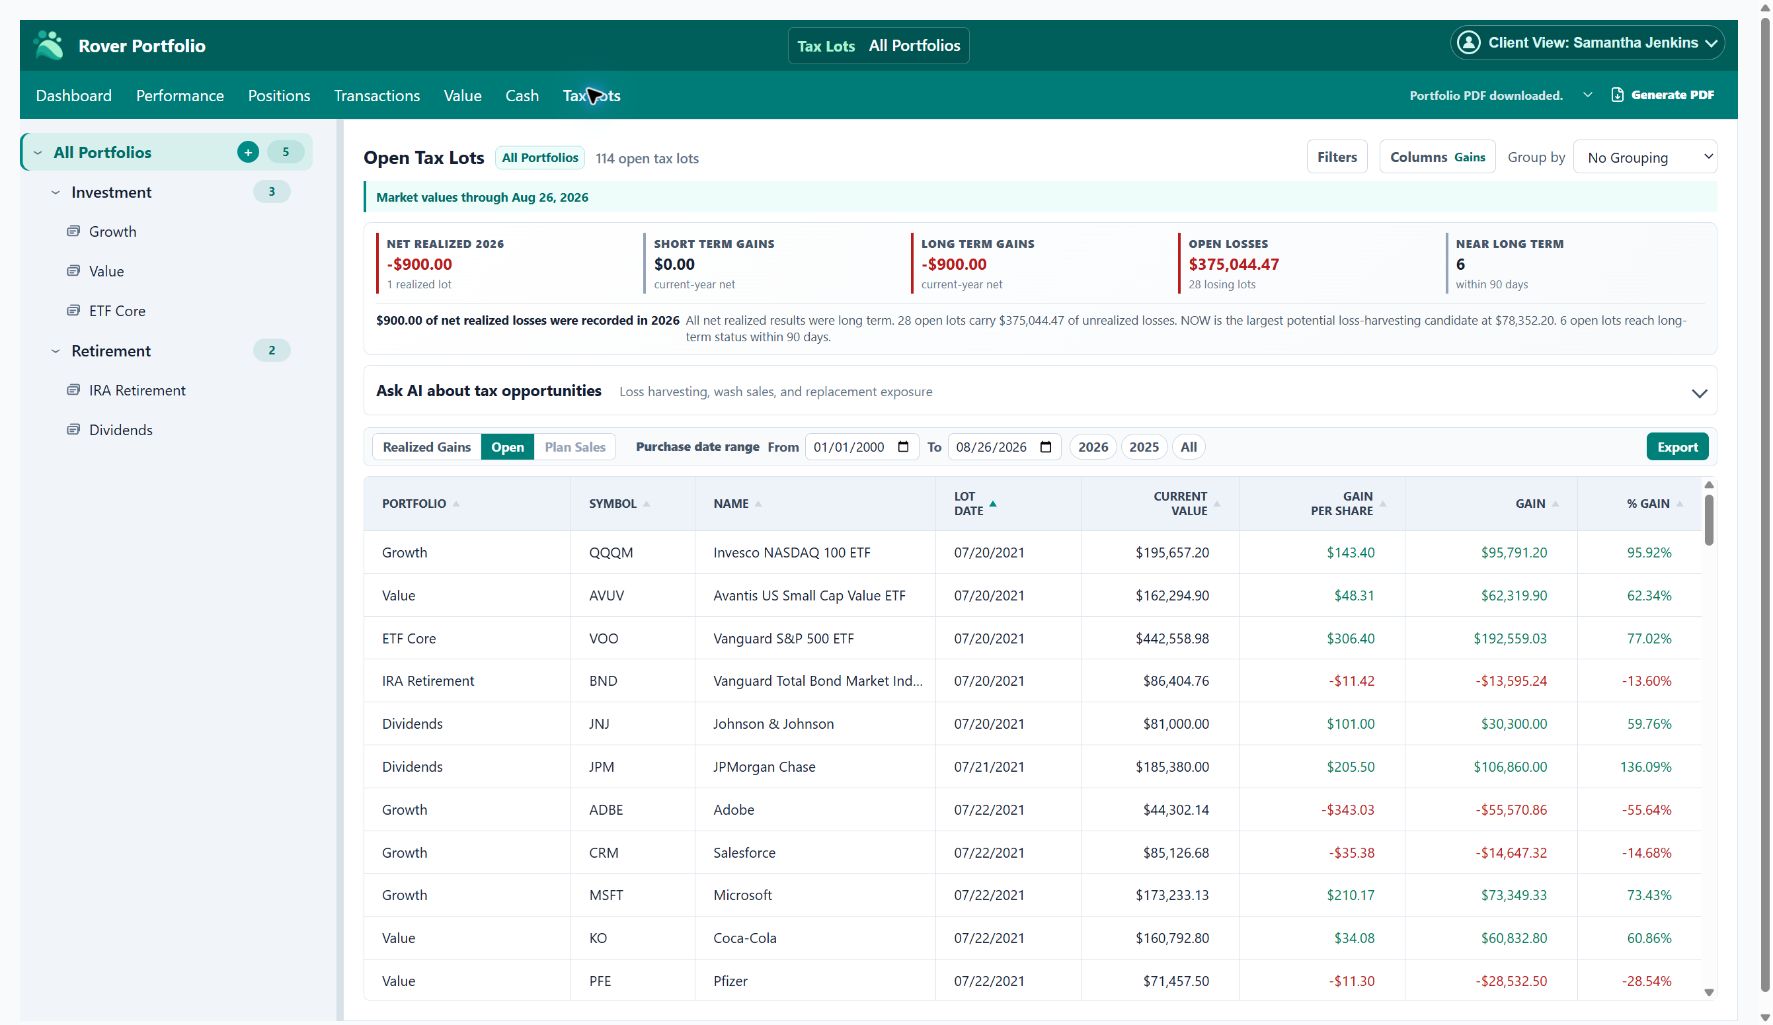
Task: Open the Dashboard tab
Action: click(x=74, y=96)
